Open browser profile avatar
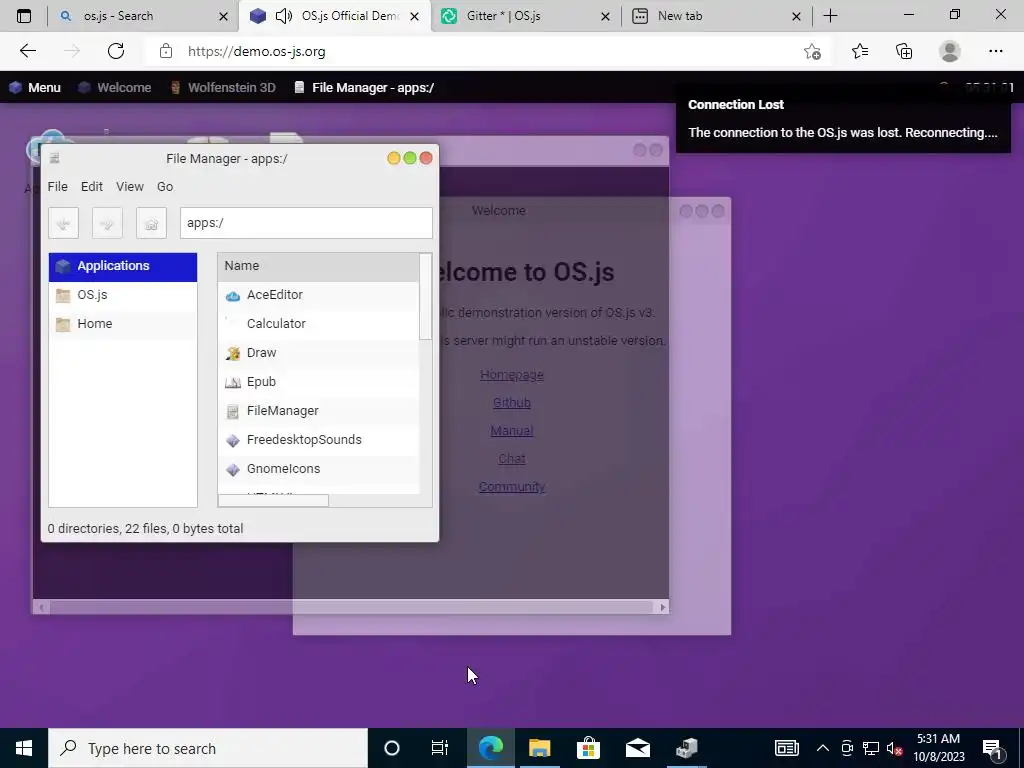1024x768 pixels. point(950,51)
